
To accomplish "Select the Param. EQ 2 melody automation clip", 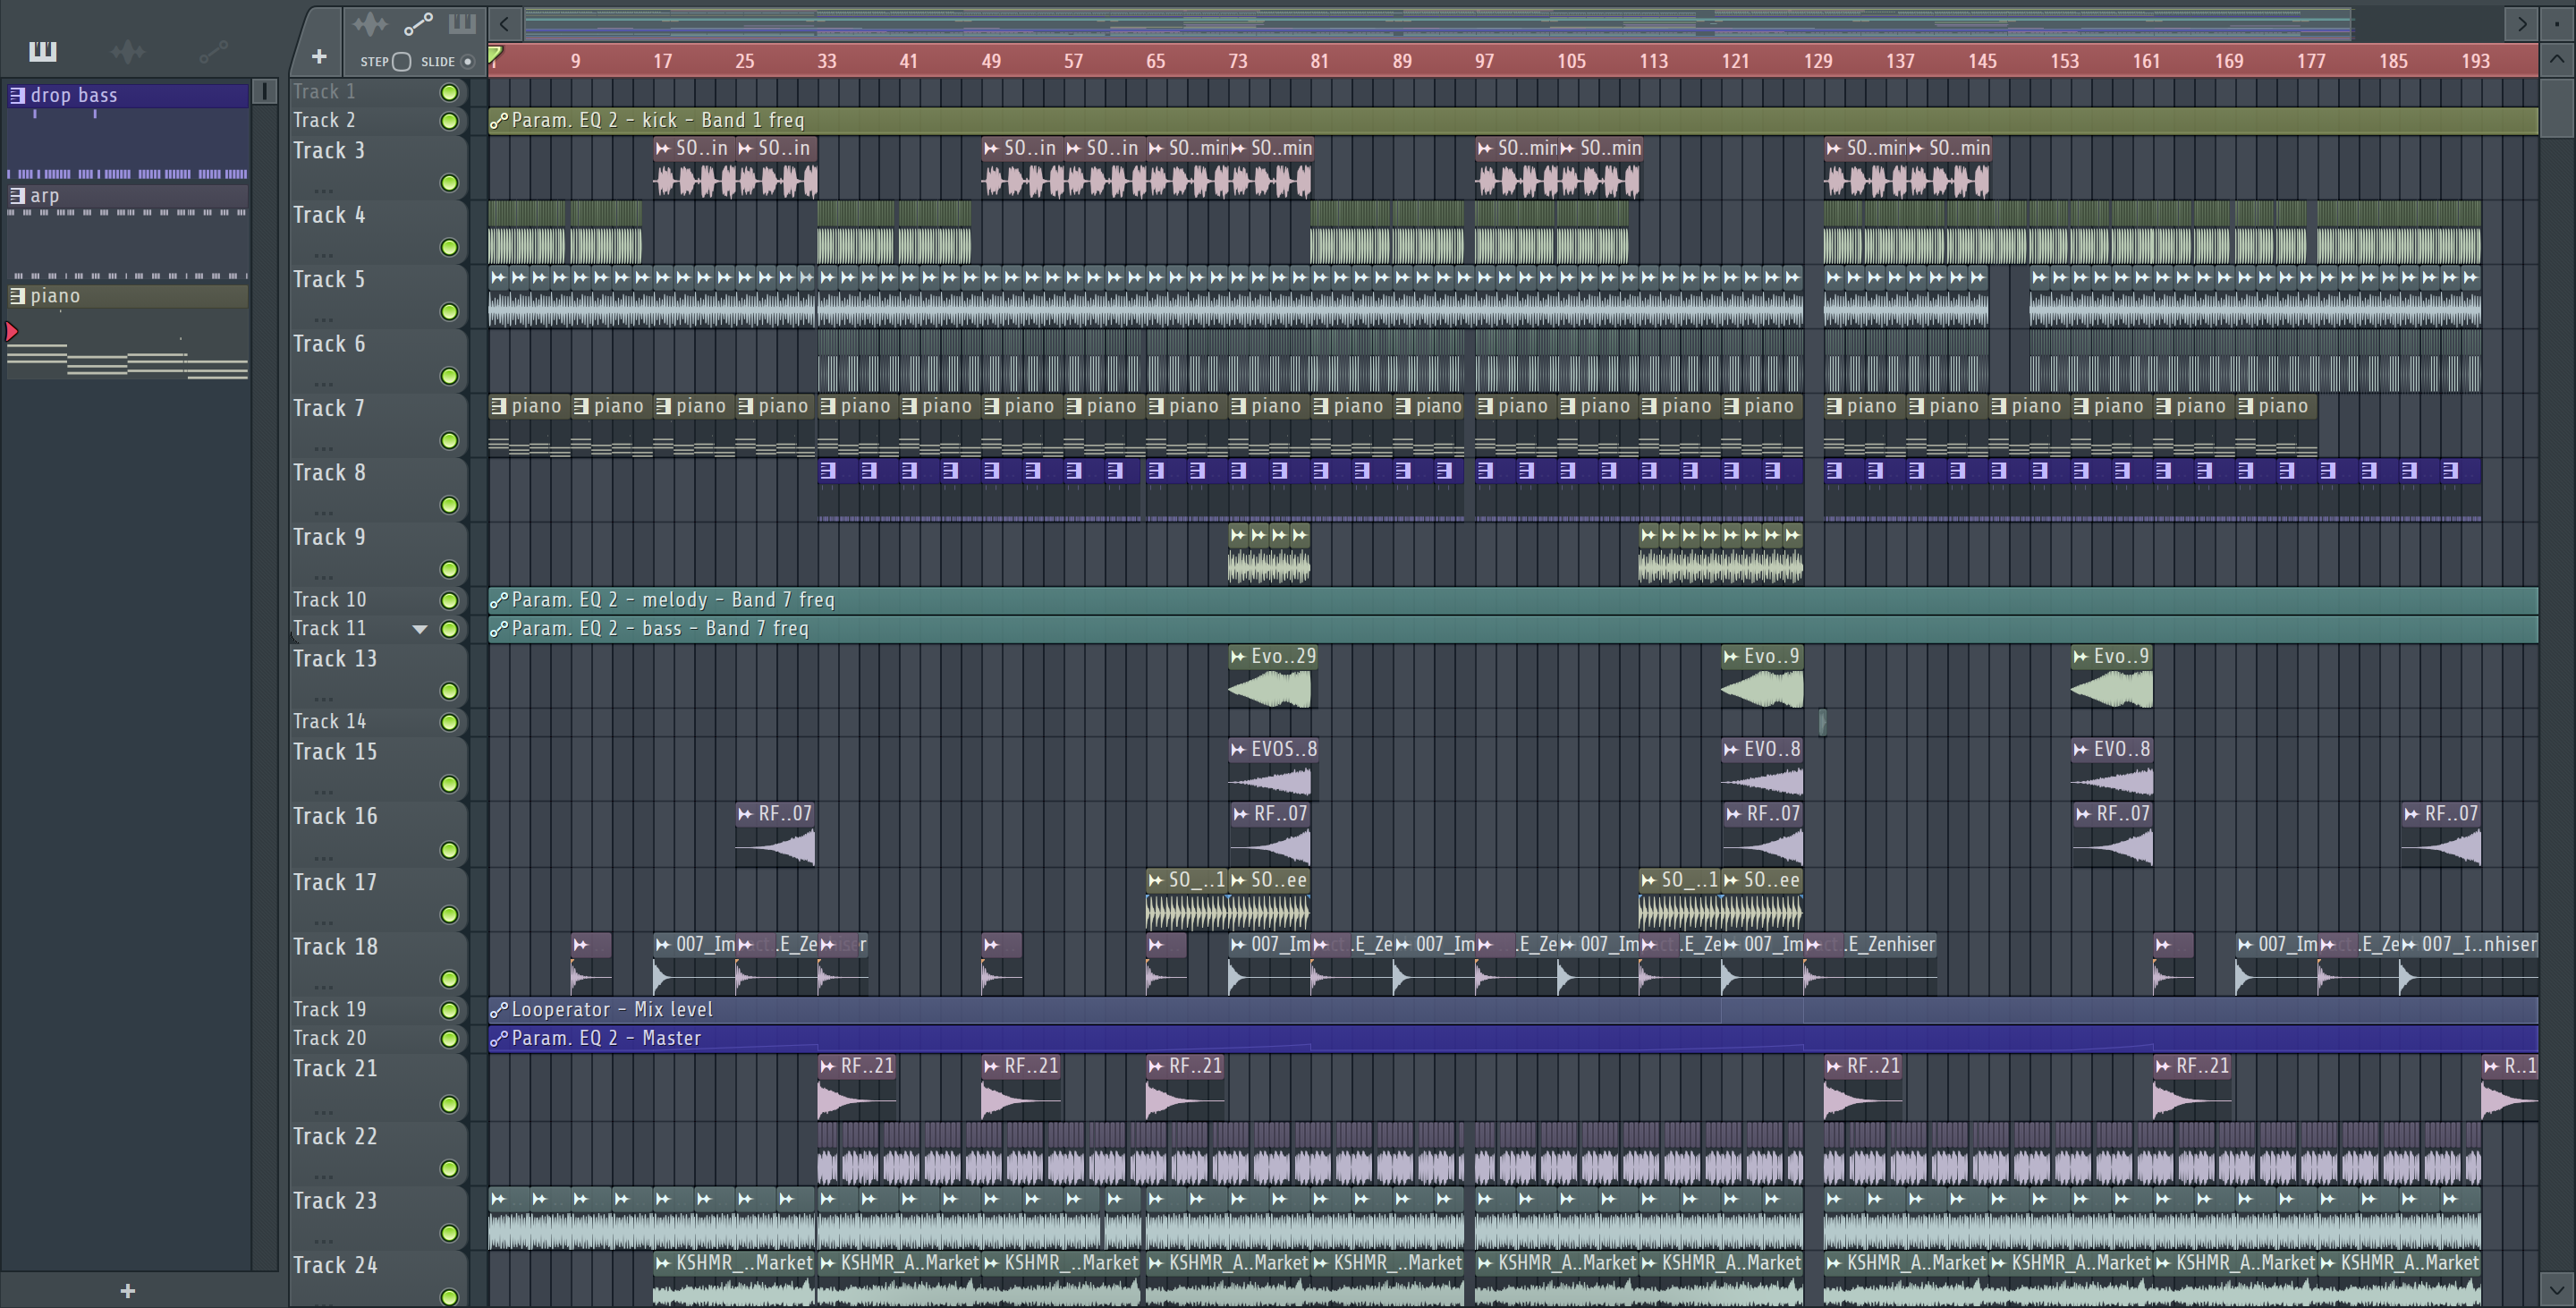I will coord(1513,600).
